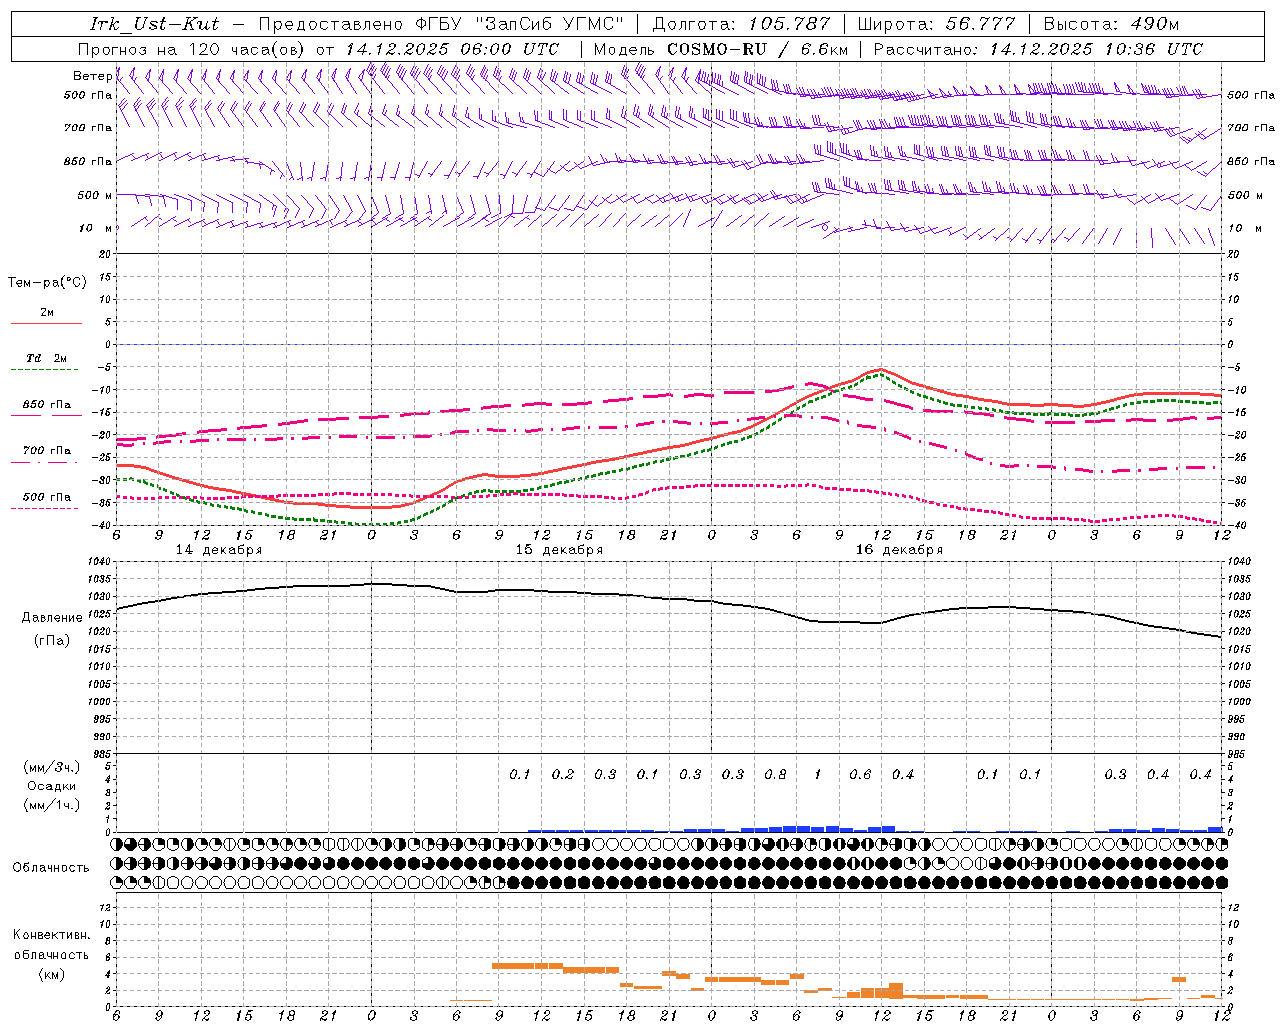
Task: Click the Irk_Ust-Kut station title
Action: point(155,24)
